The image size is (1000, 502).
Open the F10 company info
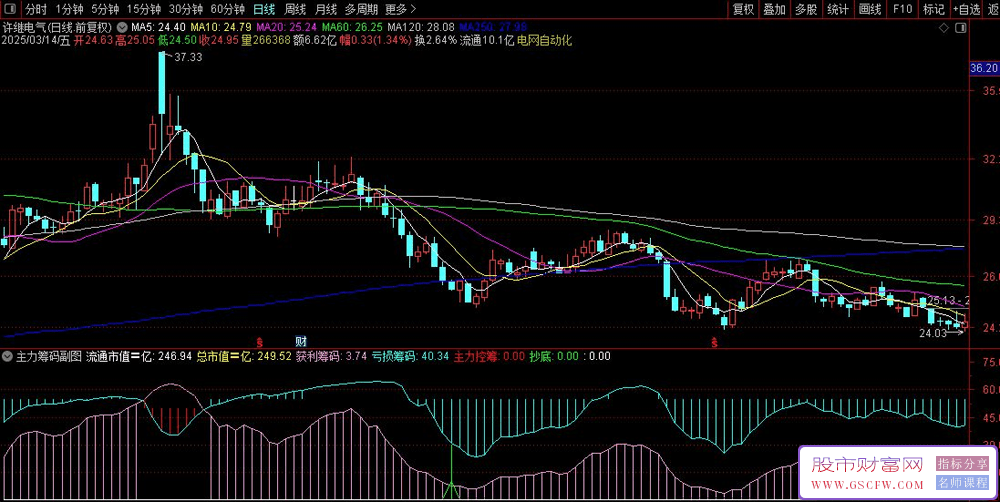click(902, 10)
